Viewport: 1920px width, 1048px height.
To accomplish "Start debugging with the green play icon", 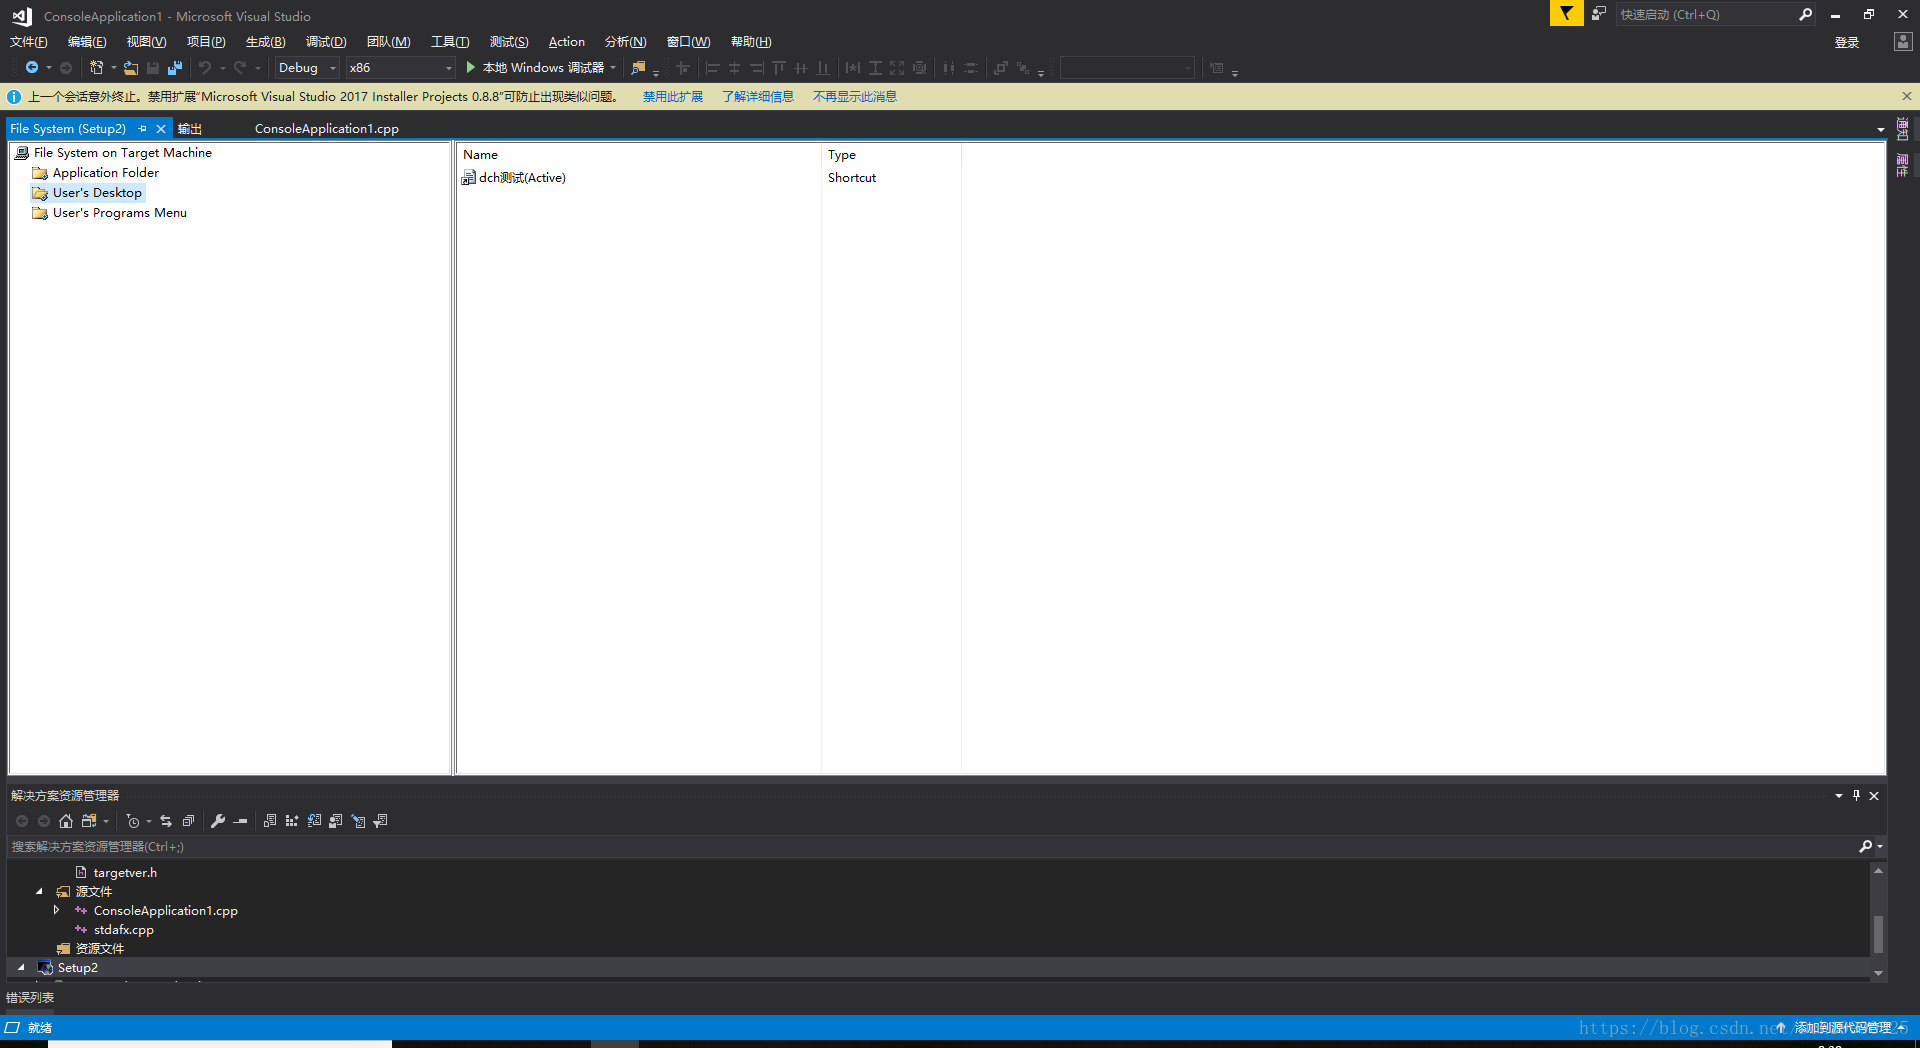I will [x=470, y=68].
